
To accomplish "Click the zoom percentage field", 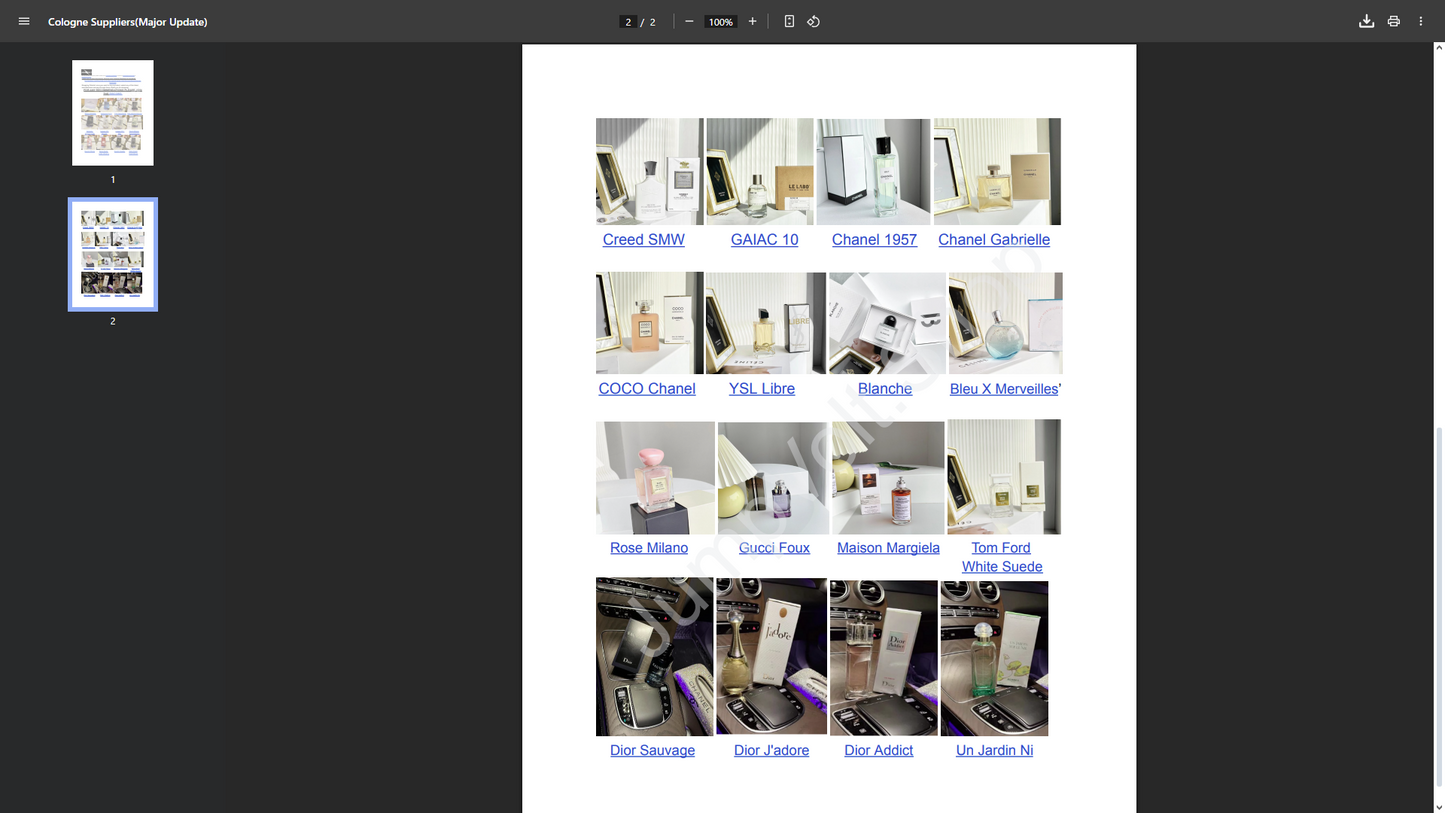I will (720, 22).
